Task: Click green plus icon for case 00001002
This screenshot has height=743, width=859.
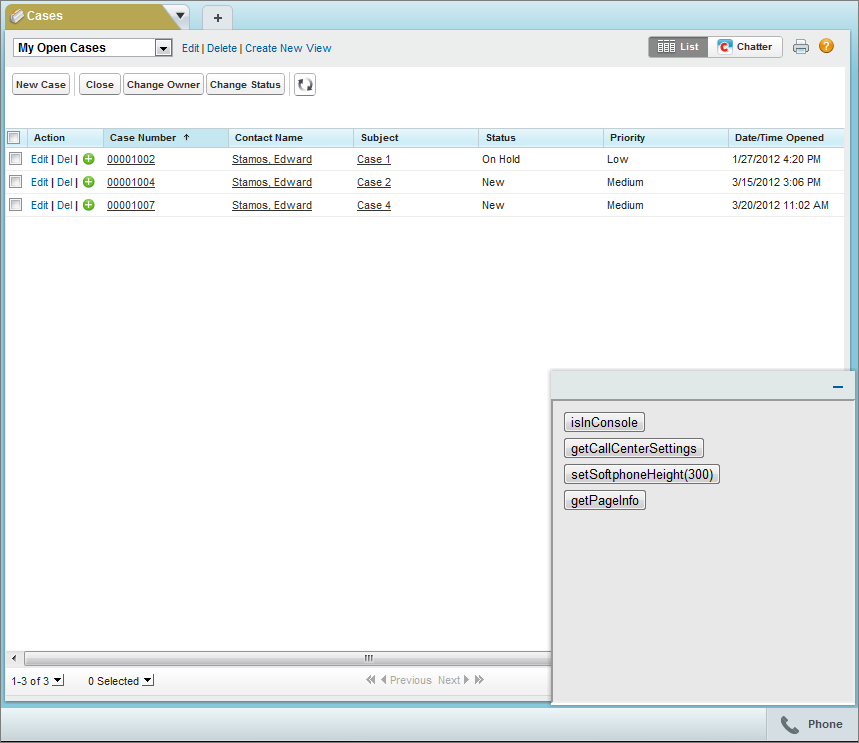Action: pyautogui.click(x=89, y=159)
